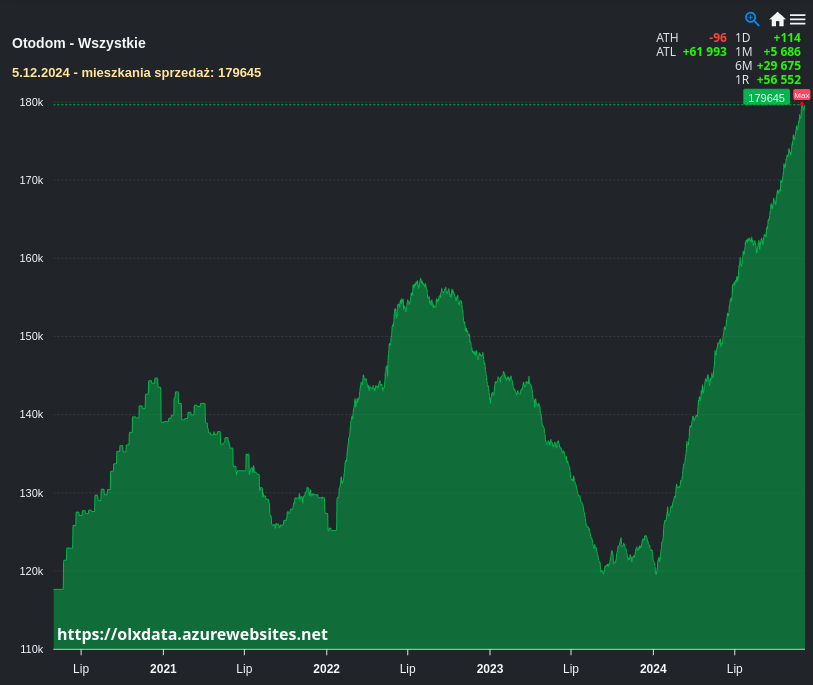Click the 2022 x-axis label

[x=326, y=669]
